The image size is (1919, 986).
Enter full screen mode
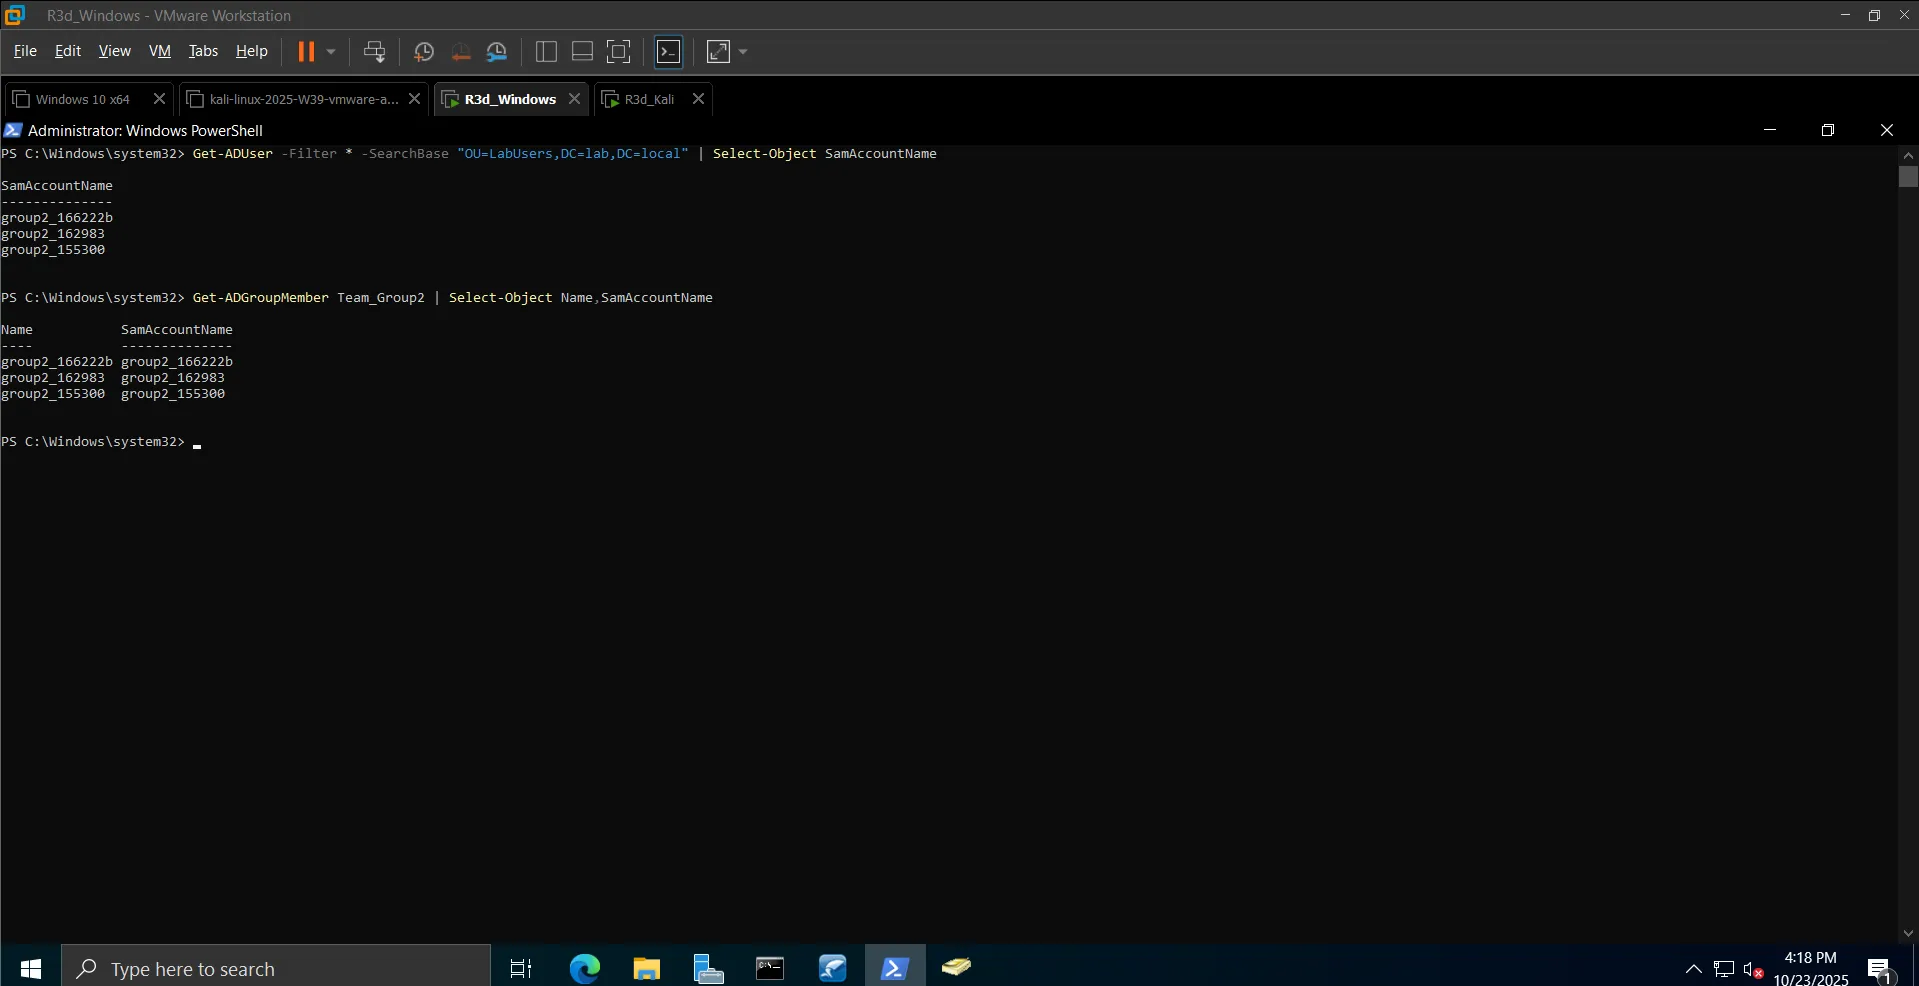pos(619,52)
